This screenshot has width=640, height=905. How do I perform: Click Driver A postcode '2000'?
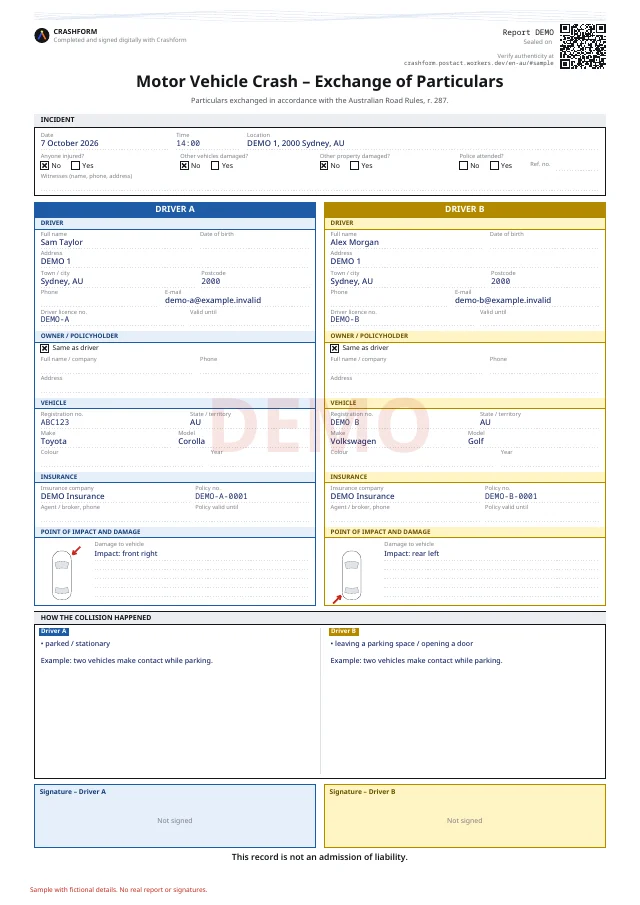pyautogui.click(x=211, y=281)
